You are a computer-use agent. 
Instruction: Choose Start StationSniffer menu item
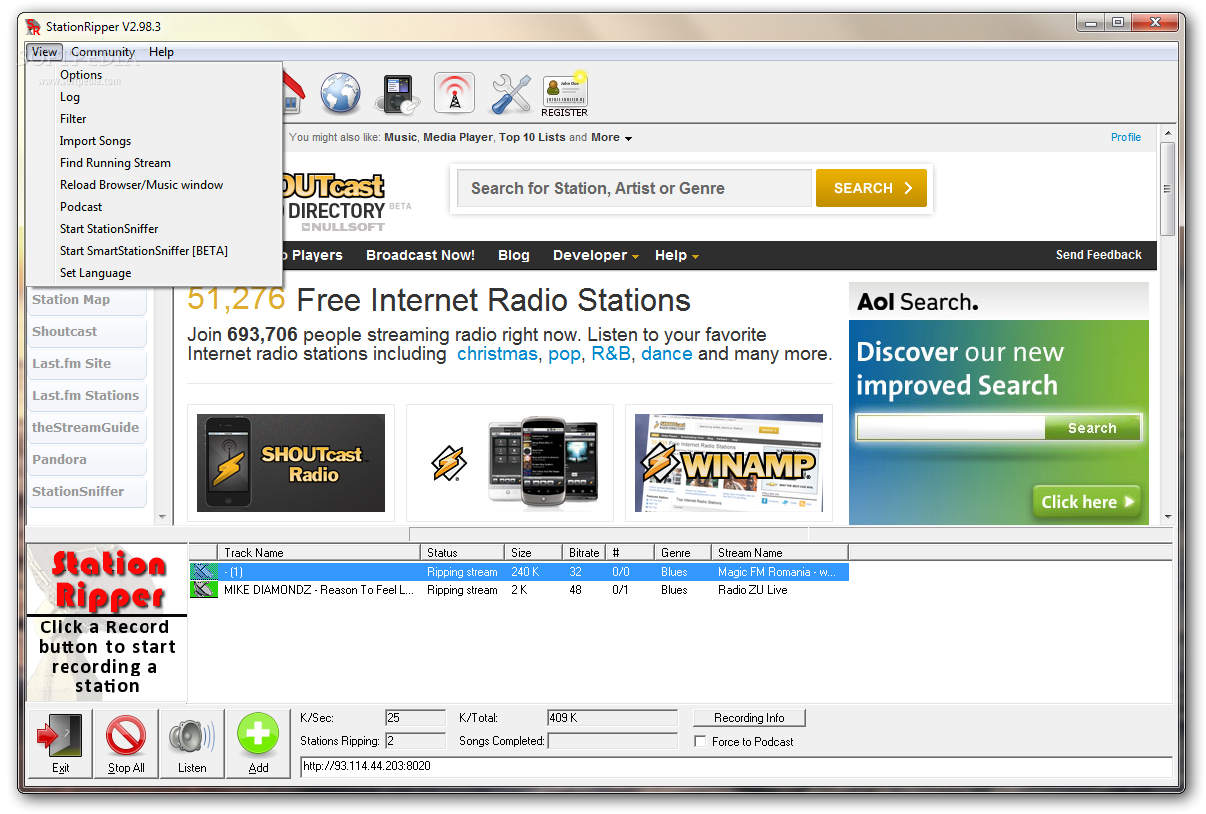[155, 229]
